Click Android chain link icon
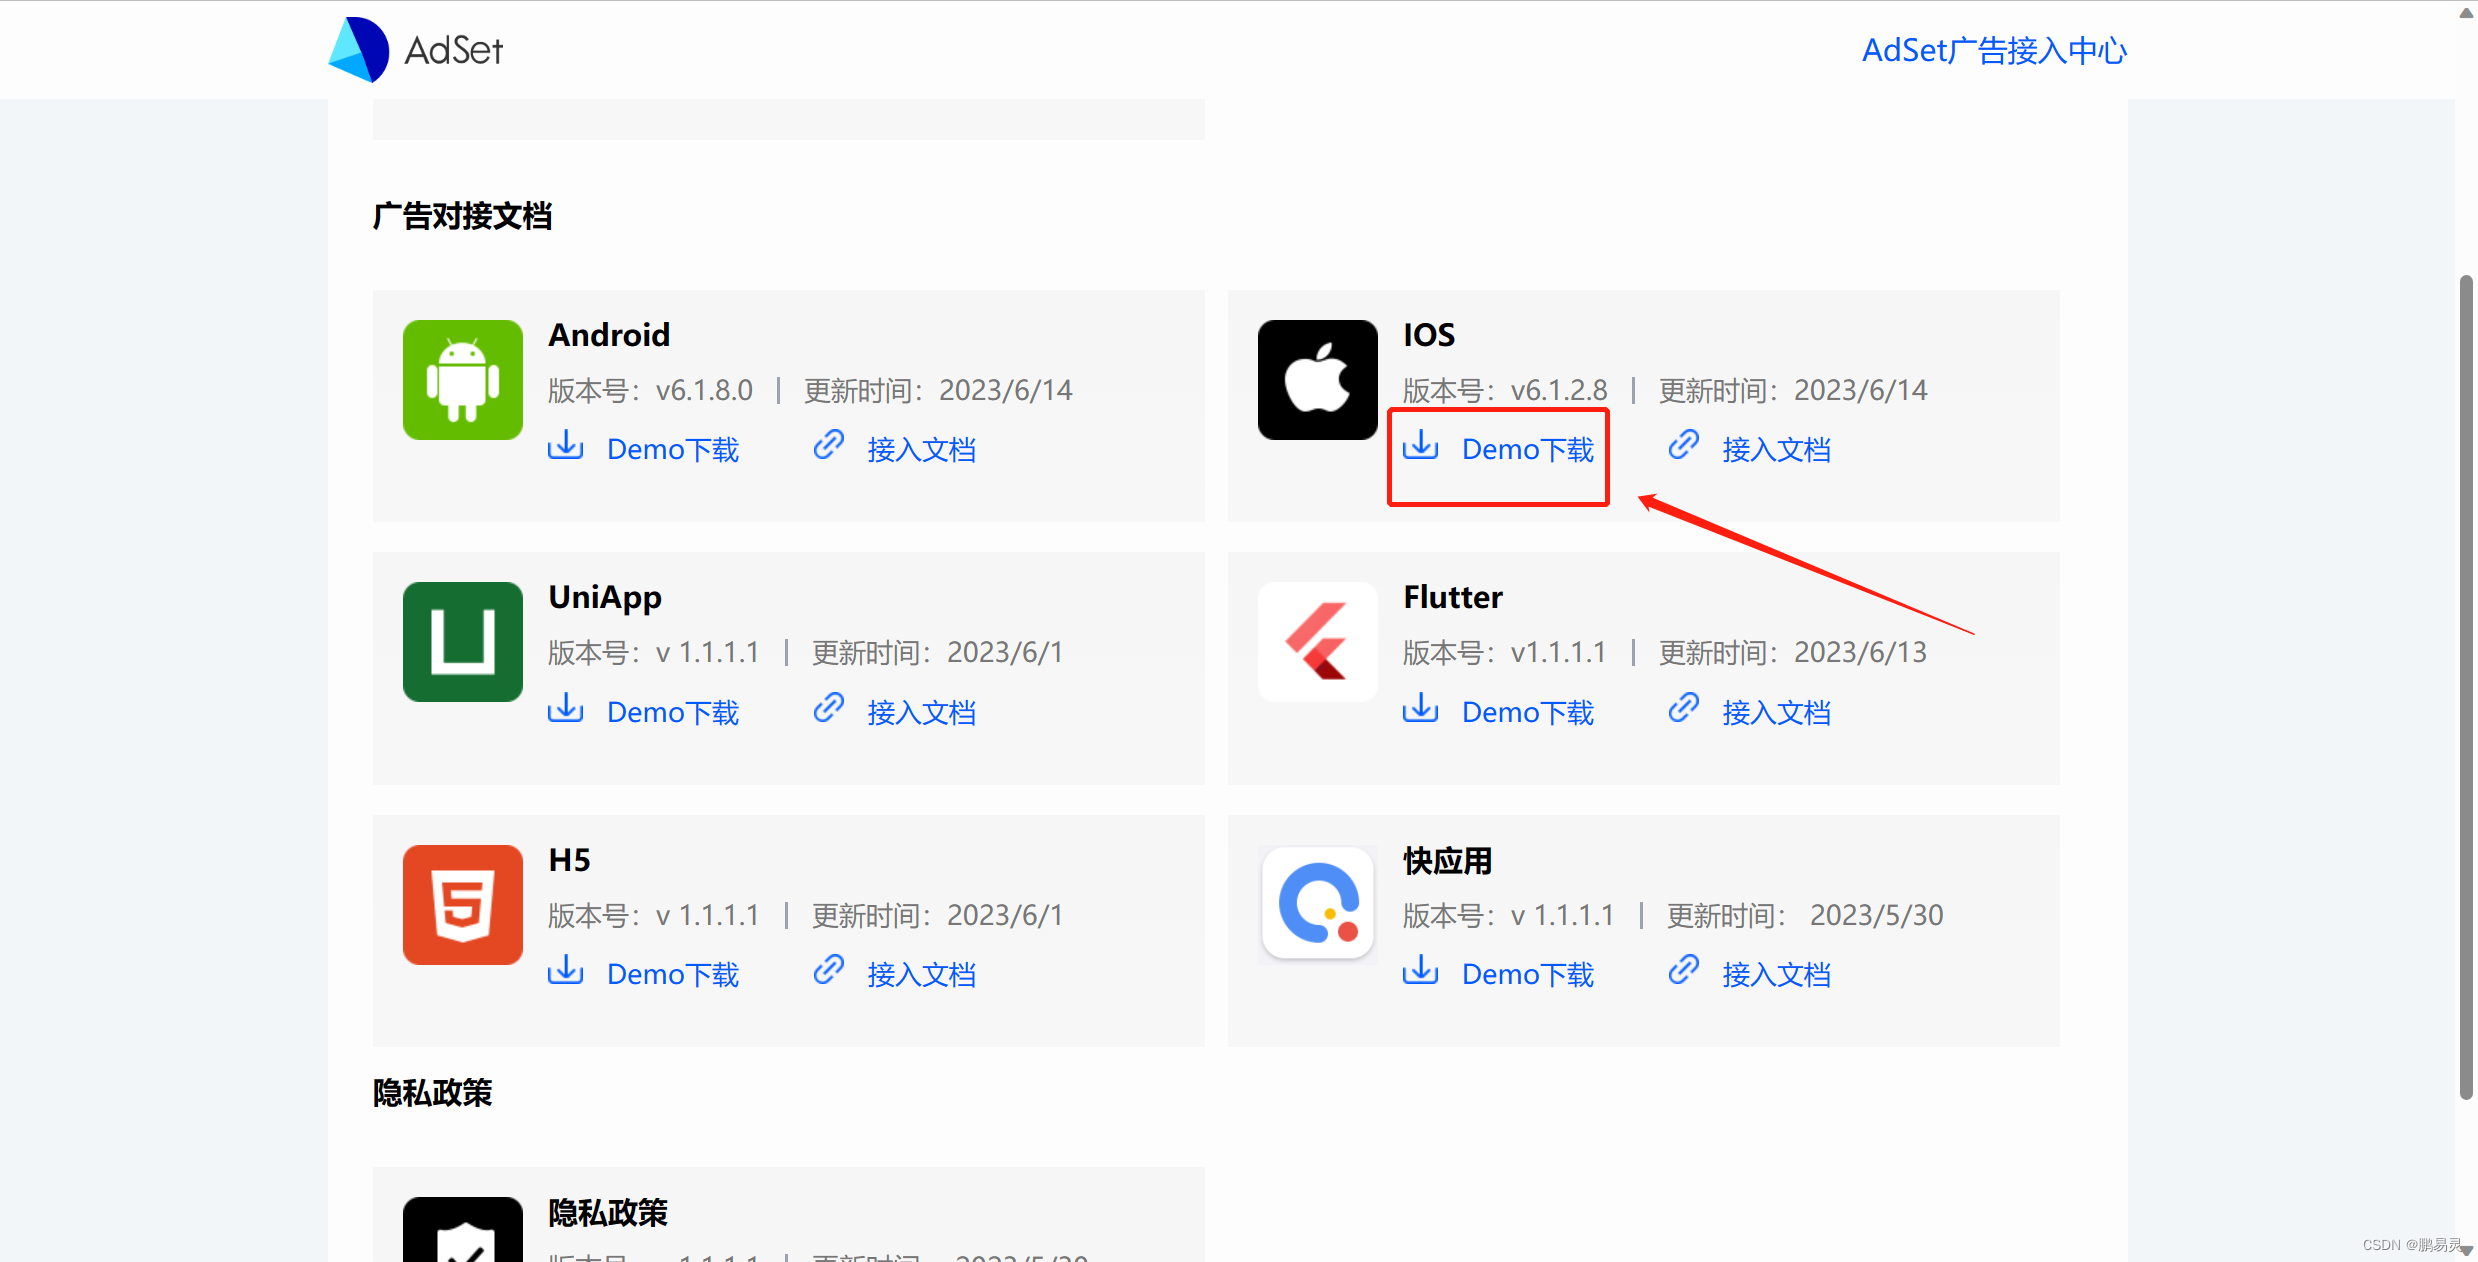2478x1262 pixels. point(829,445)
